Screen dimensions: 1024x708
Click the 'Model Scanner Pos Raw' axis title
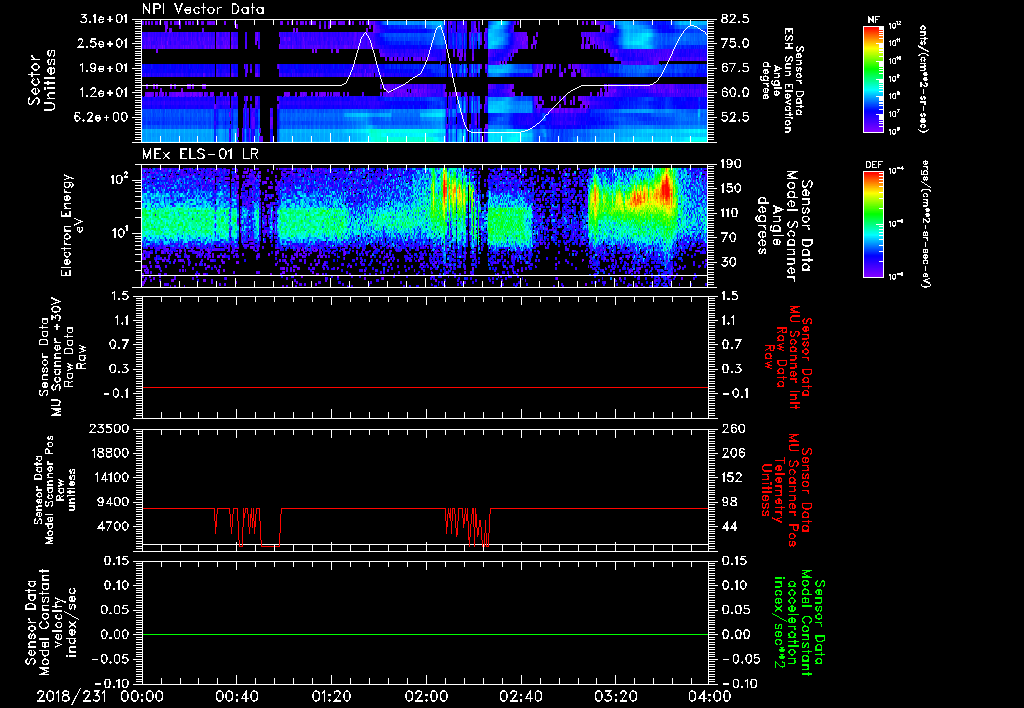point(56,490)
